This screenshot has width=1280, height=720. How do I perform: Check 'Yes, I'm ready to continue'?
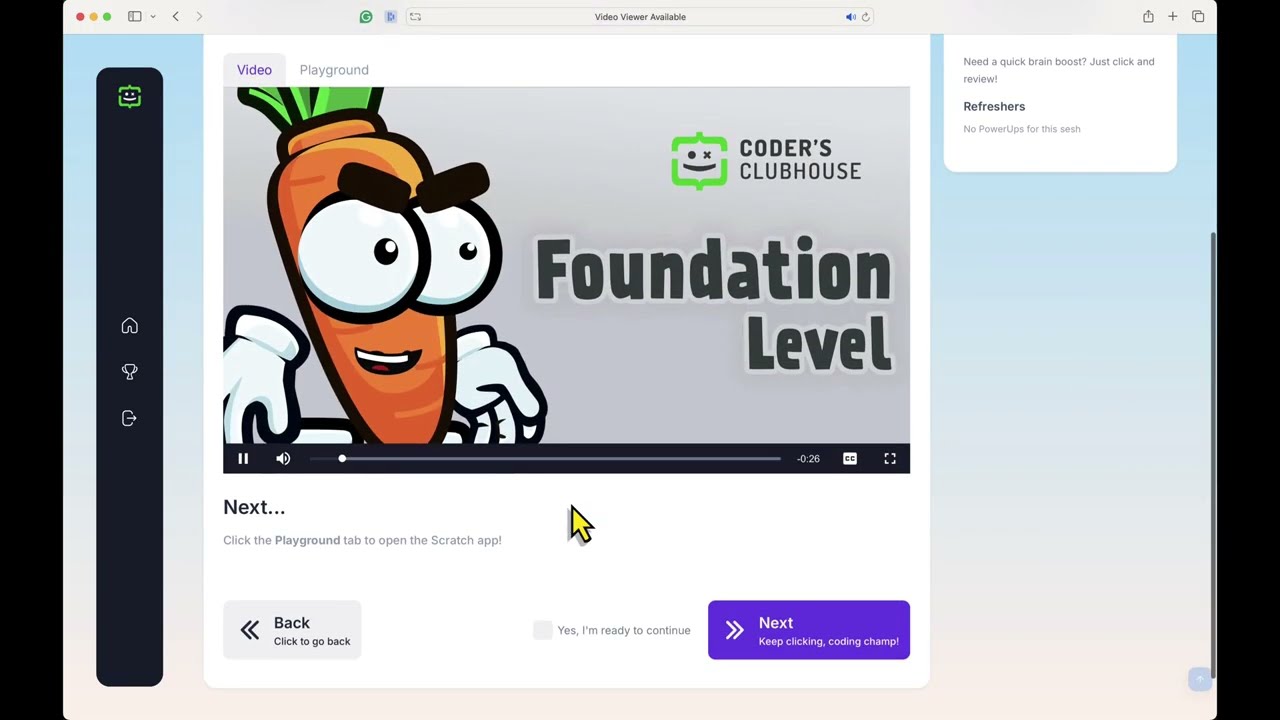[x=542, y=630]
